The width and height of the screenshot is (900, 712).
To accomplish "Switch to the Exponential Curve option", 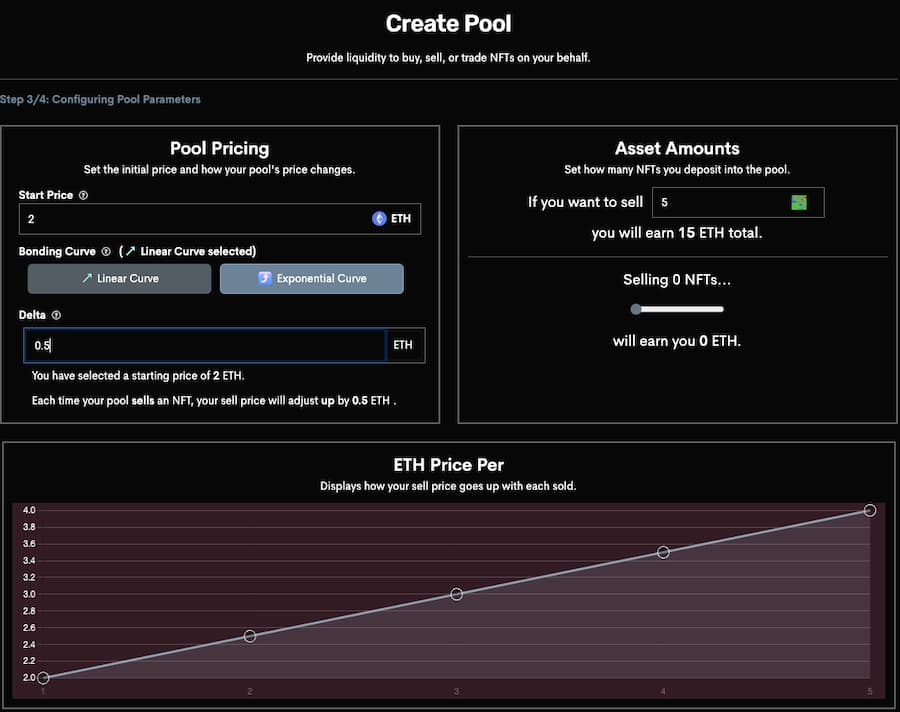I will [x=311, y=278].
